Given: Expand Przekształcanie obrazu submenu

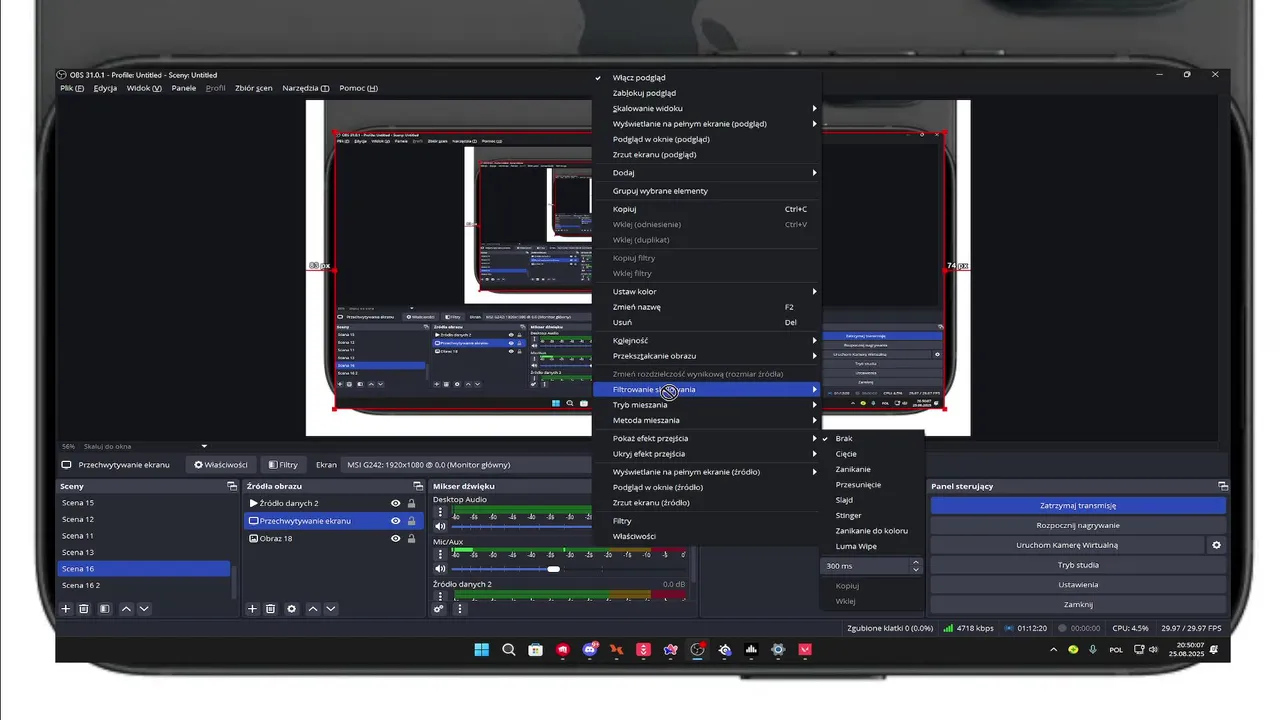Looking at the screenshot, I should [706, 356].
